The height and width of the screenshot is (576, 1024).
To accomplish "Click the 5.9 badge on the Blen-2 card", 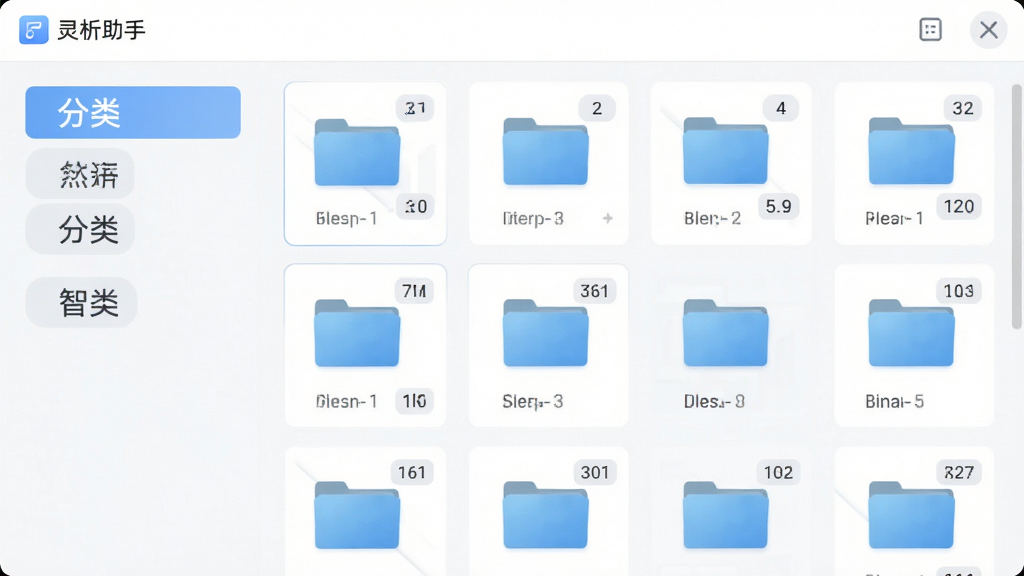I will click(778, 206).
